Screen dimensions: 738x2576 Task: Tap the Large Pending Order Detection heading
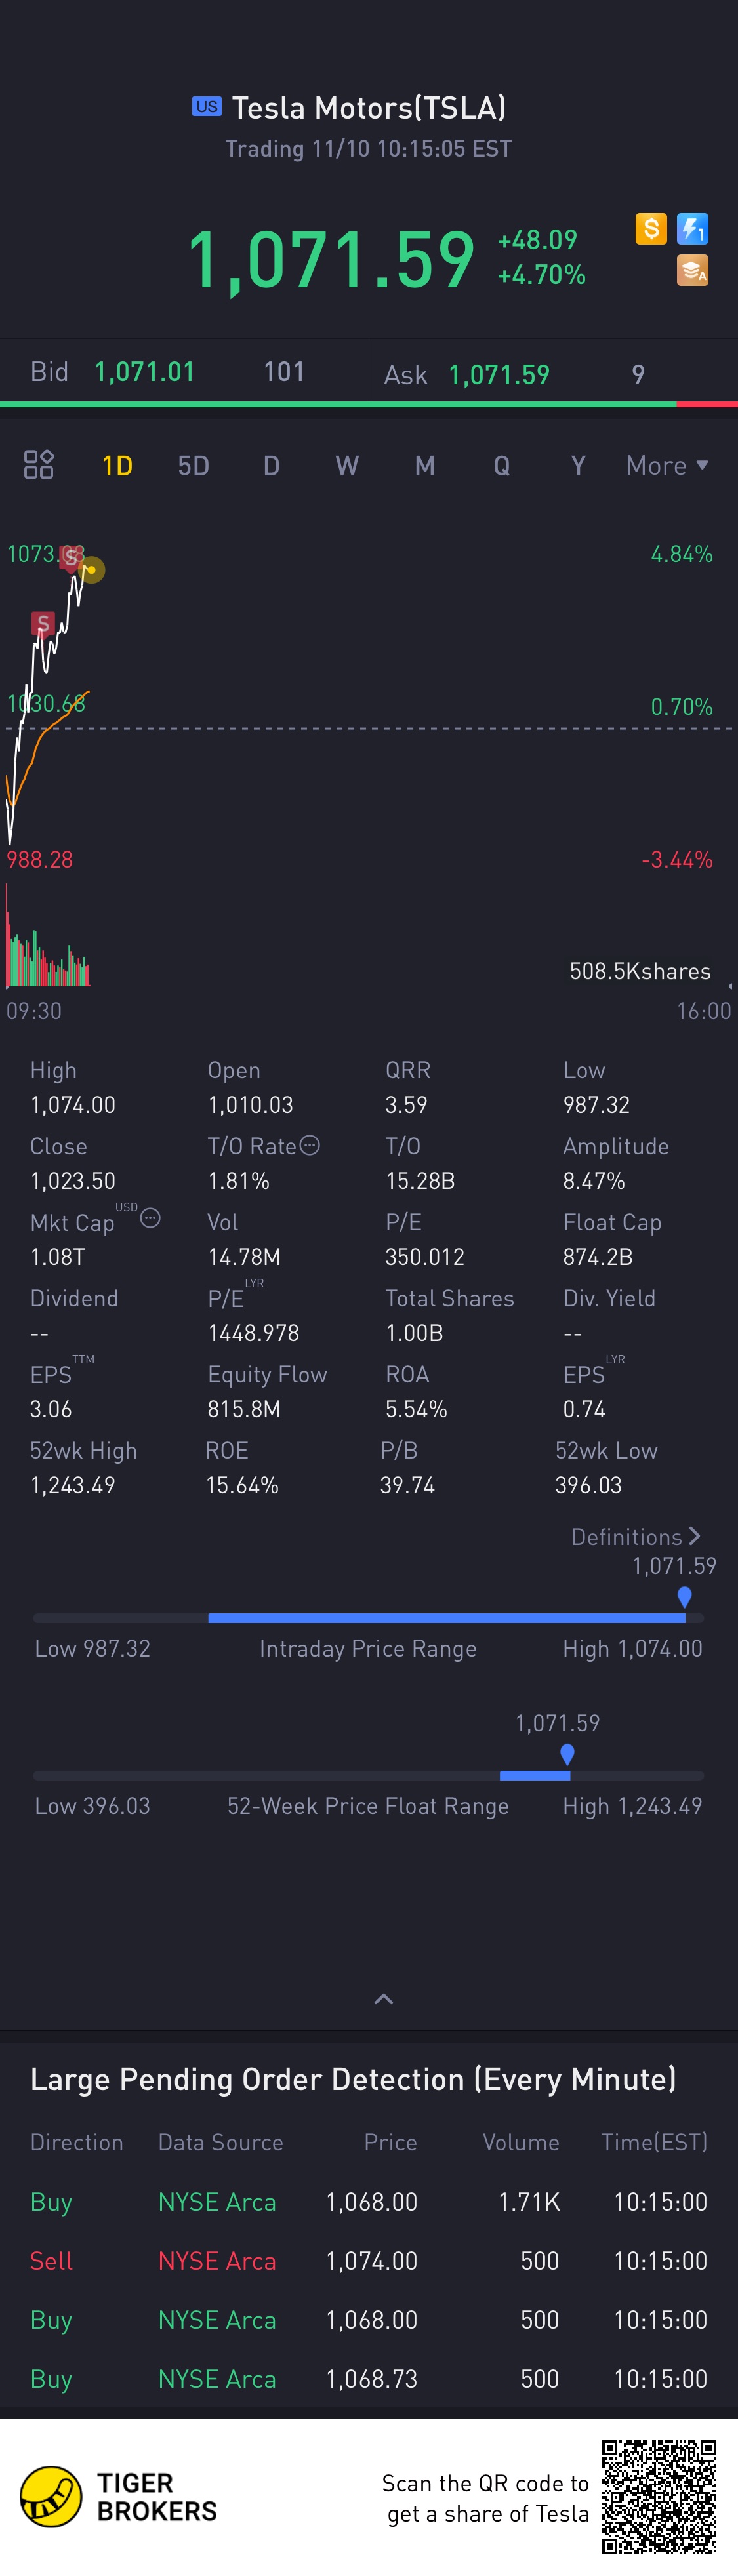tap(353, 2080)
